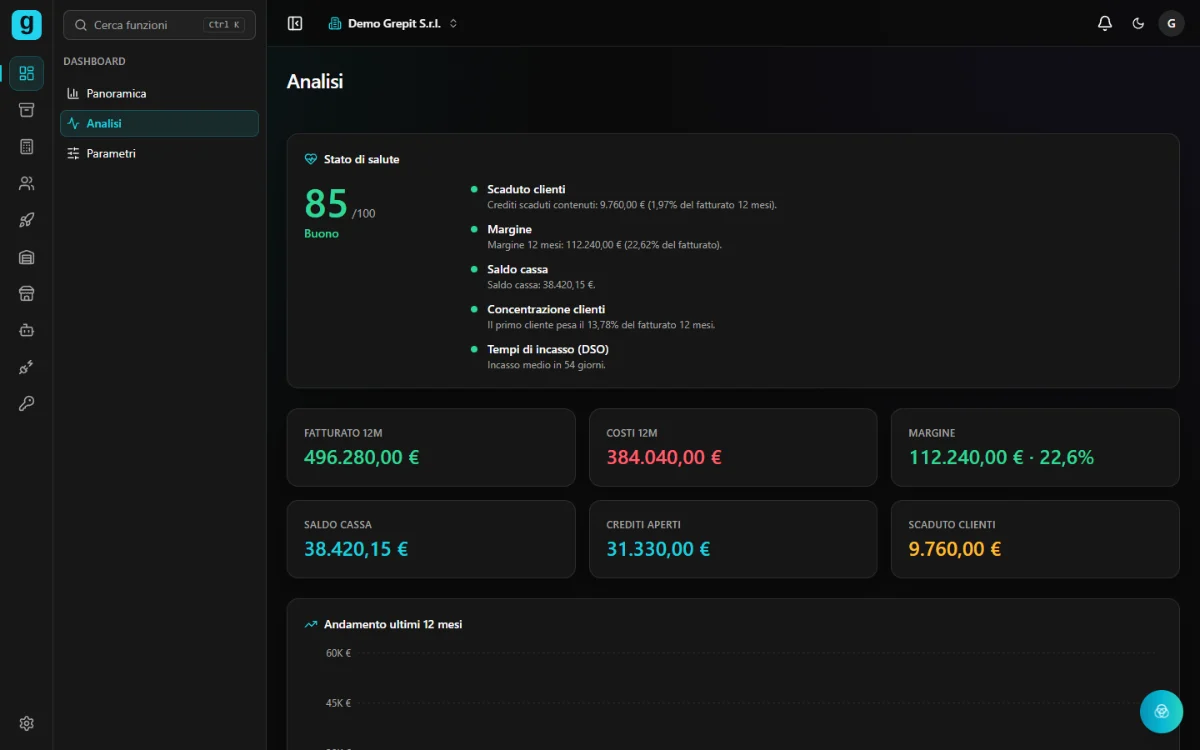Click the Fatturato 12M value 496.280,00 €
Image resolution: width=1200 pixels, height=750 pixels.
click(x=362, y=457)
